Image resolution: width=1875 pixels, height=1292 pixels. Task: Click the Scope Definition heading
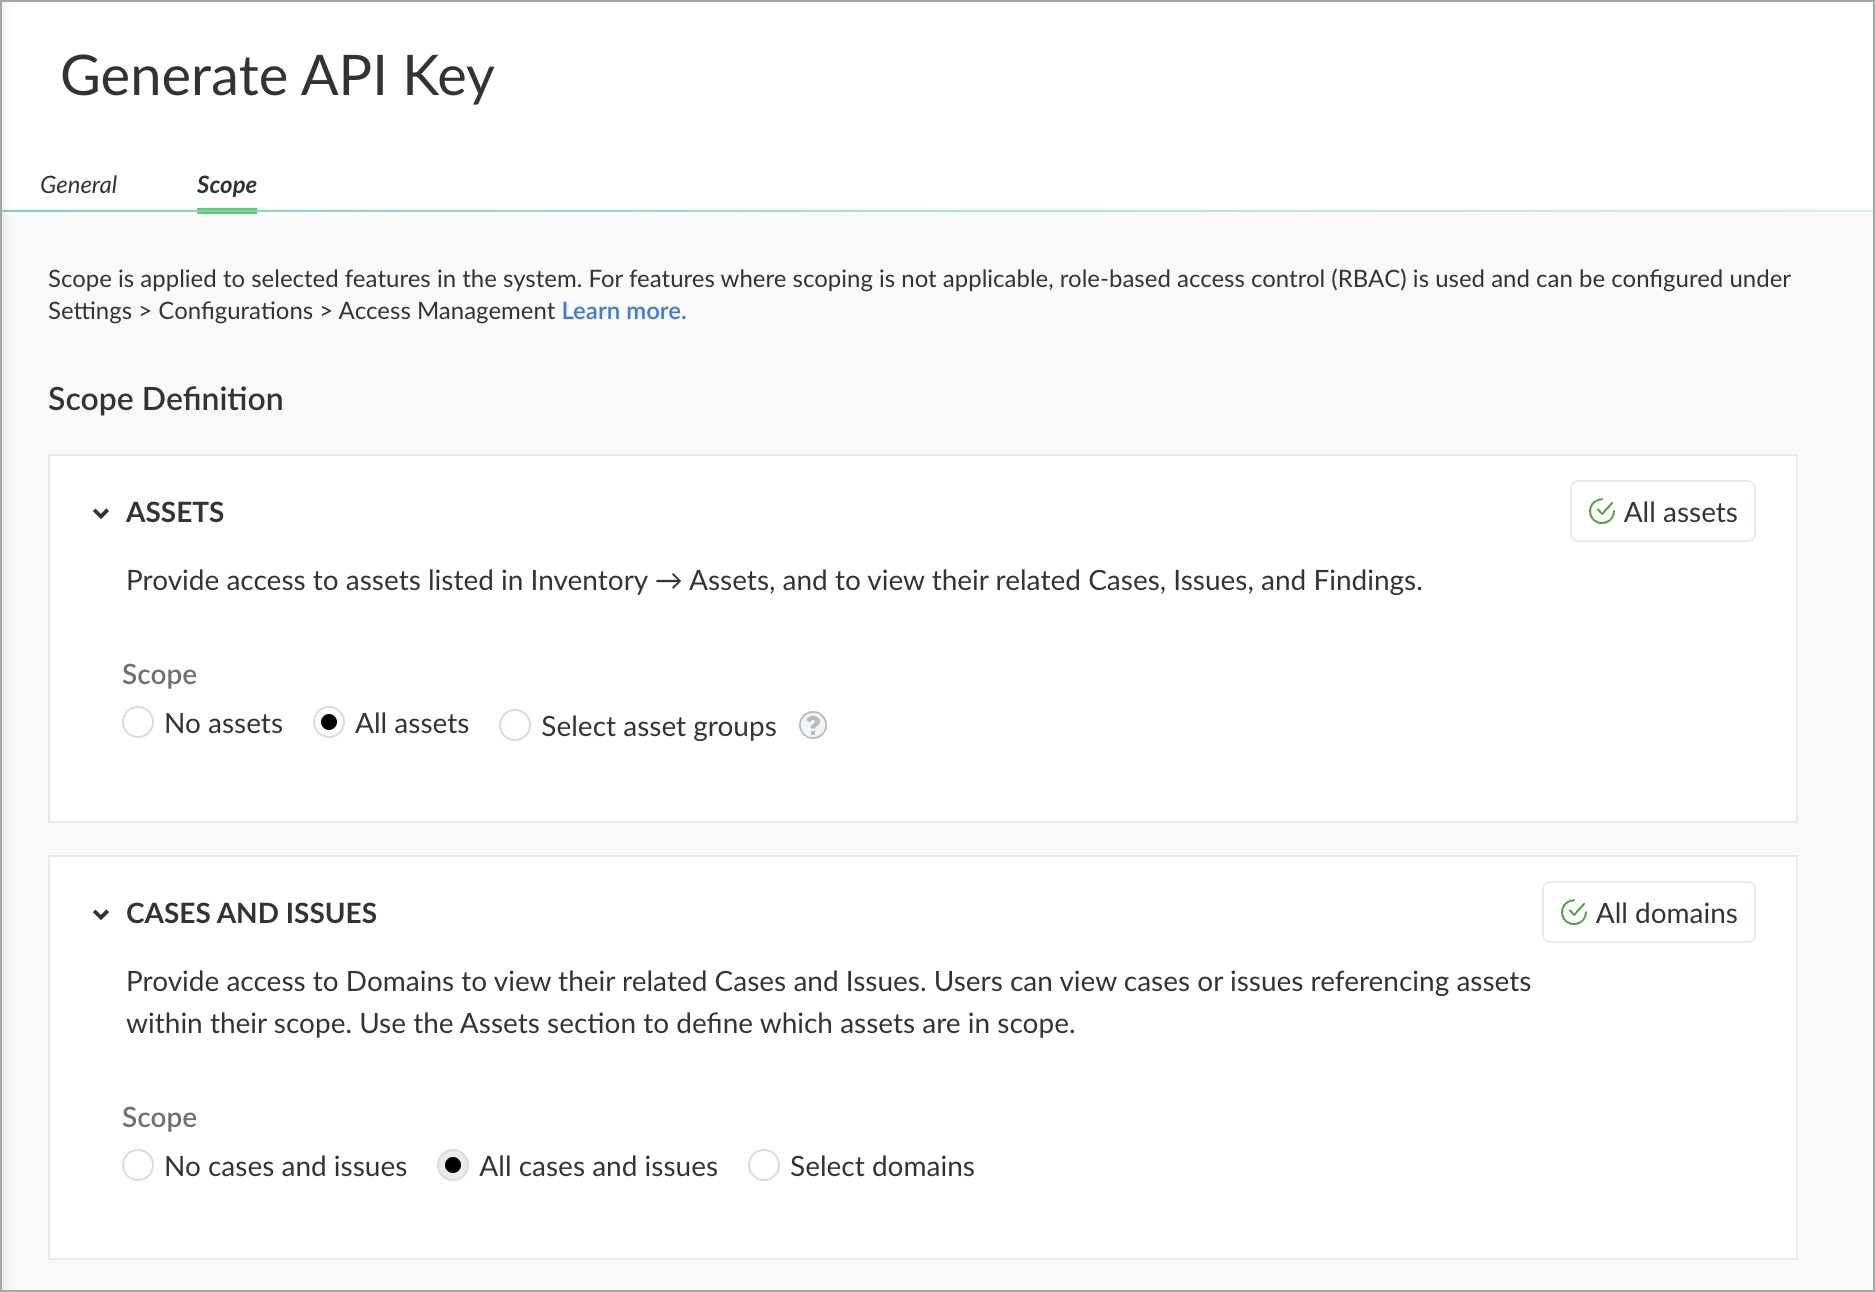pyautogui.click(x=166, y=399)
